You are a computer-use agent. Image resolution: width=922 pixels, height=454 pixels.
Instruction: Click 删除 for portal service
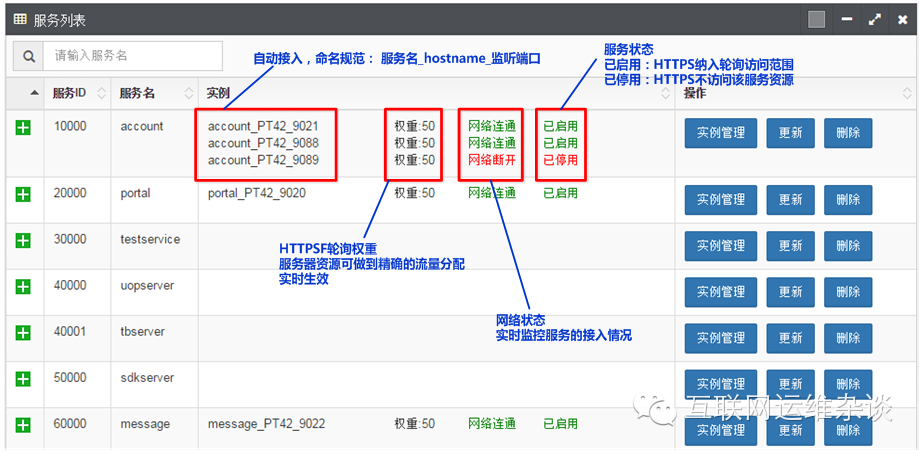(x=848, y=200)
